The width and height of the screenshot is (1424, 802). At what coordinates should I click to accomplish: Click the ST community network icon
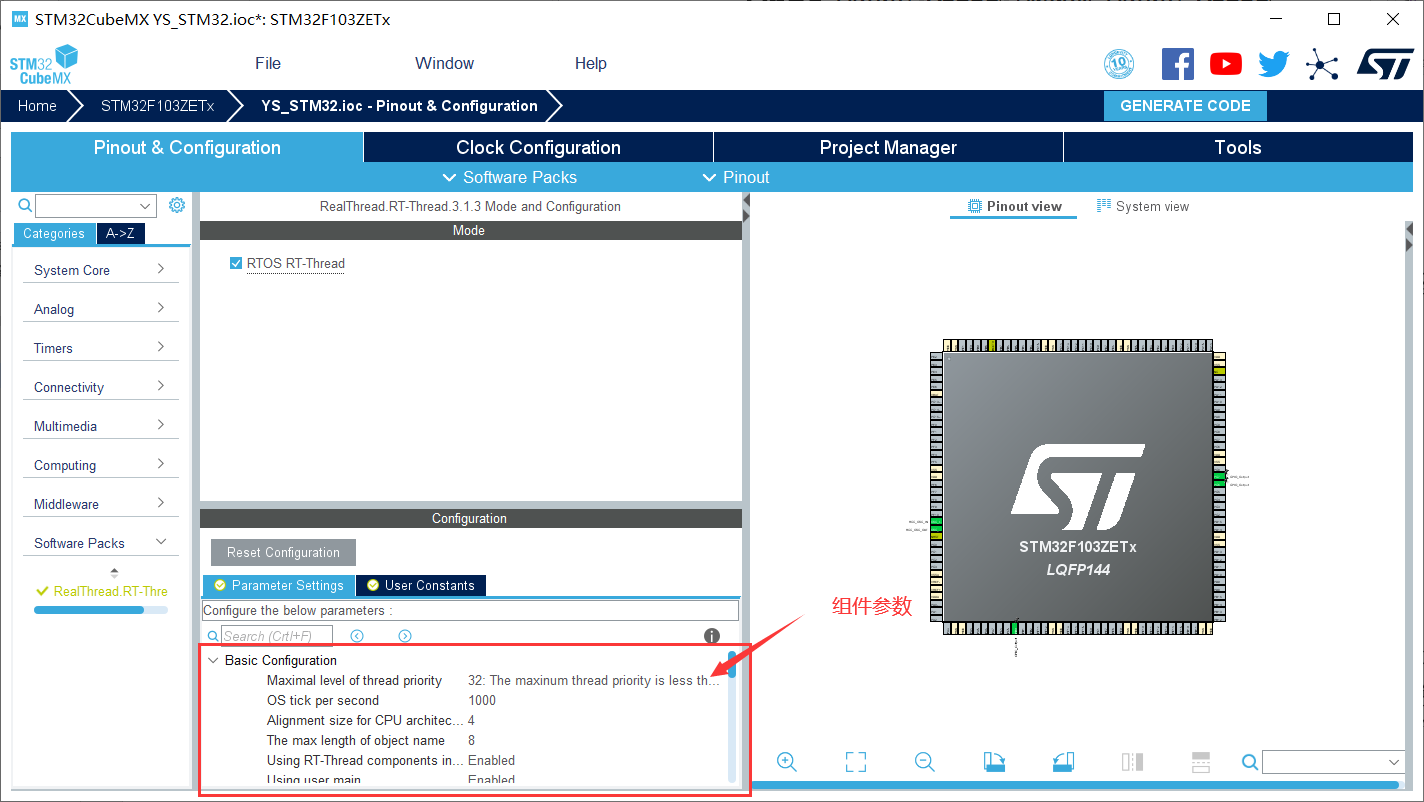pyautogui.click(x=1321, y=66)
